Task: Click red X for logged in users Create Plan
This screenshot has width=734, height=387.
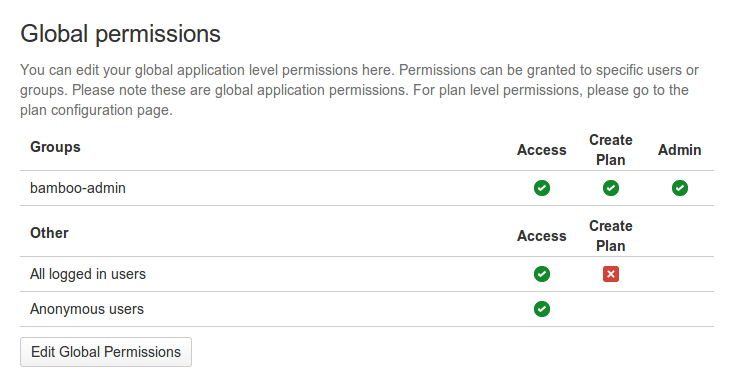Action: (610, 274)
